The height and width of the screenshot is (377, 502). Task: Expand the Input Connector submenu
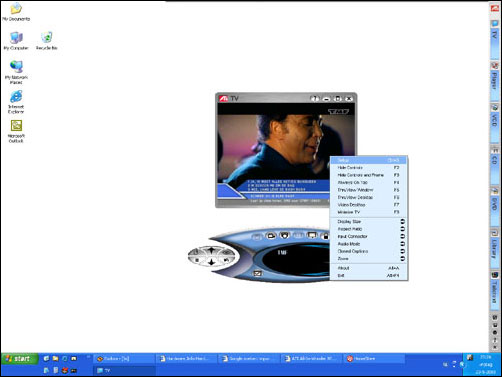point(369,236)
